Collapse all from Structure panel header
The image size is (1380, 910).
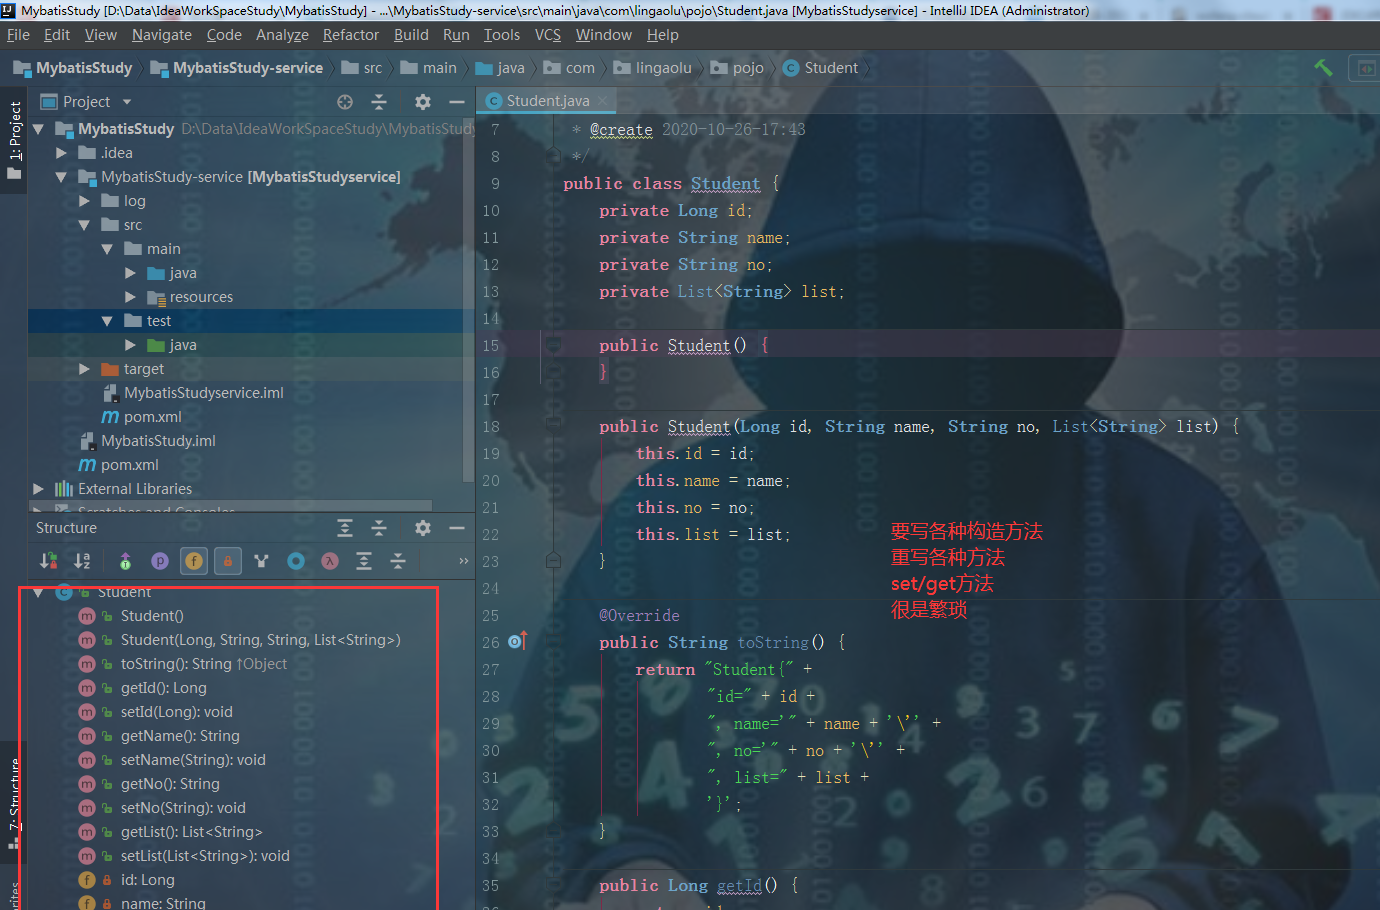pyautogui.click(x=379, y=528)
